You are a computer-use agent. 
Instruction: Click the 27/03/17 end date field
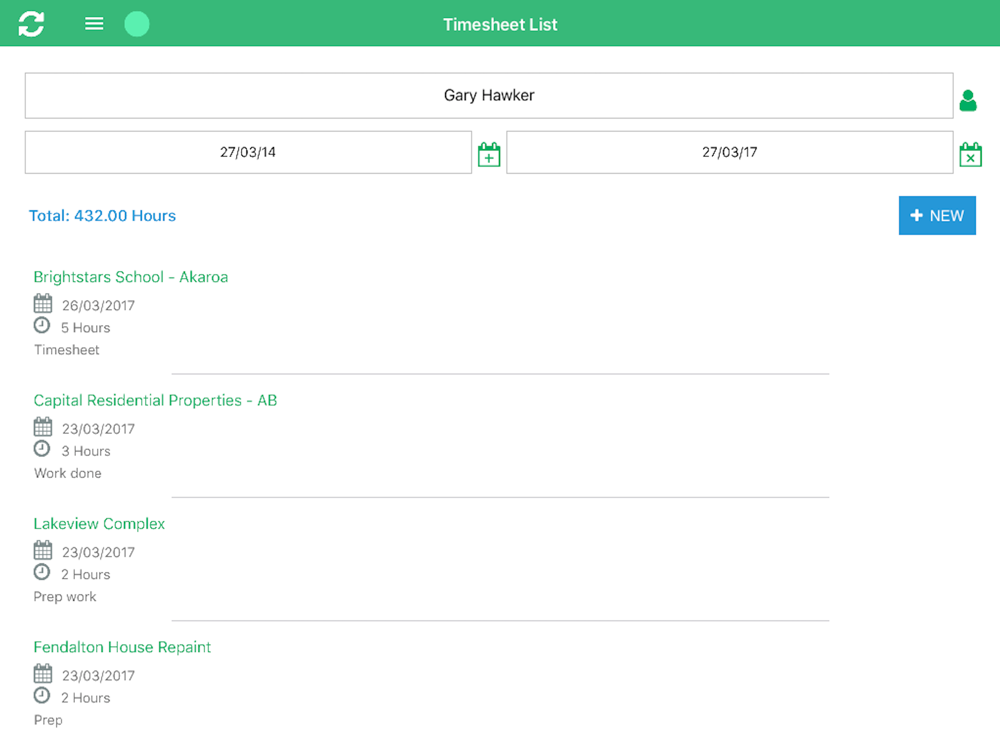(730, 152)
